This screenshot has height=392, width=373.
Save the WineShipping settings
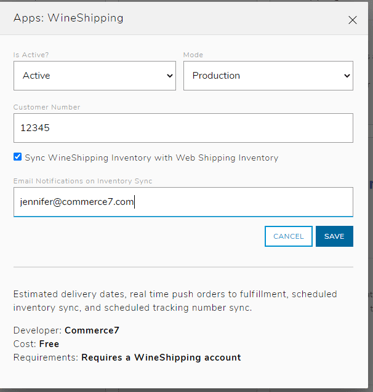[334, 236]
